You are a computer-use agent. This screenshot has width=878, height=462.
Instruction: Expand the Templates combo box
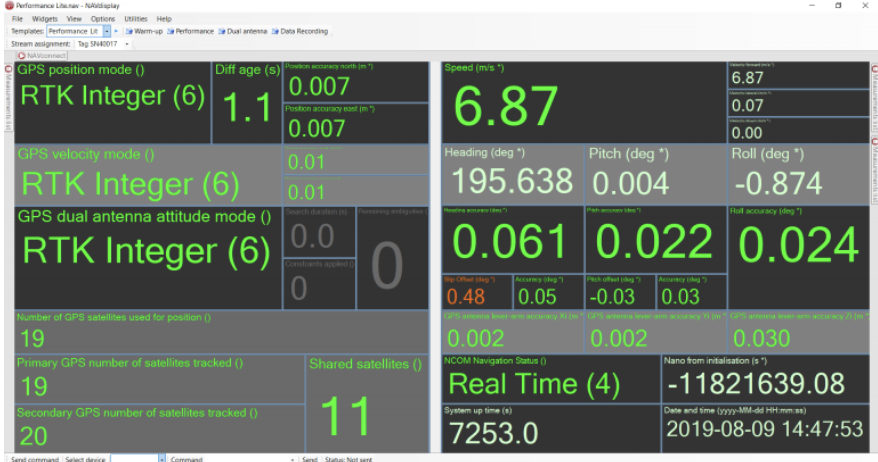pos(107,31)
